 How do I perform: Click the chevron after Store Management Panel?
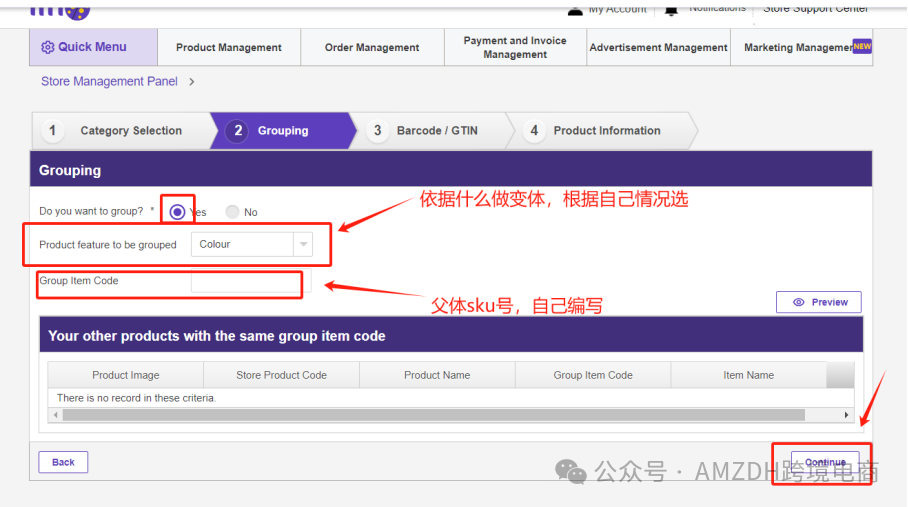192,82
